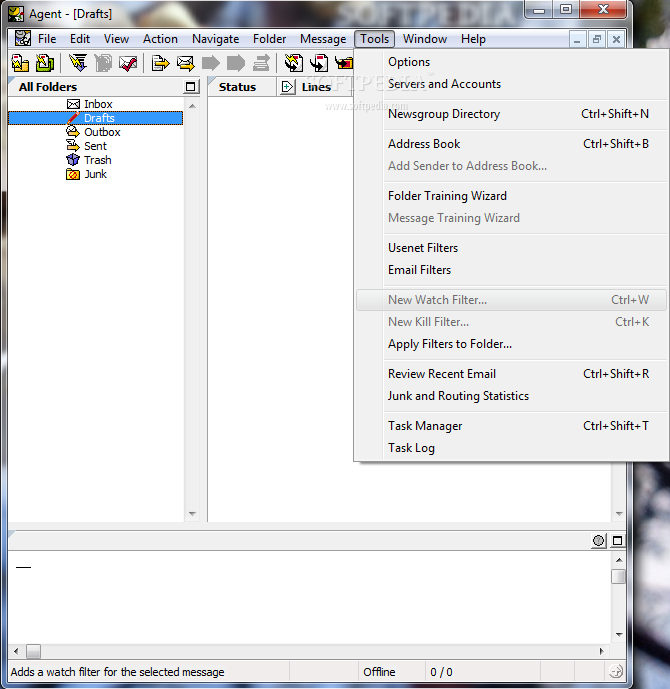Click the gray stacked-lines arrow toolbar icon

point(261,63)
